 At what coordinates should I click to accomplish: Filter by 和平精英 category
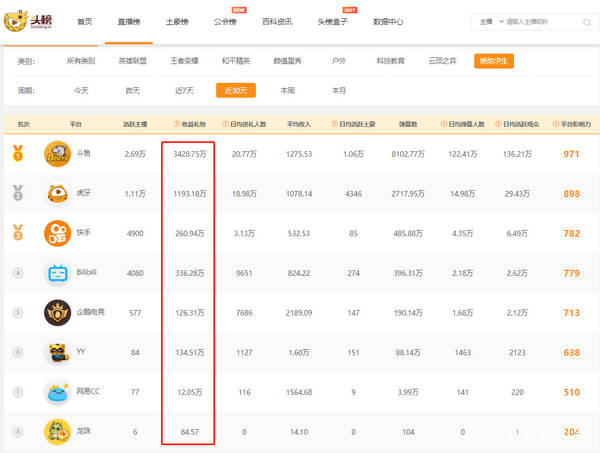236,61
